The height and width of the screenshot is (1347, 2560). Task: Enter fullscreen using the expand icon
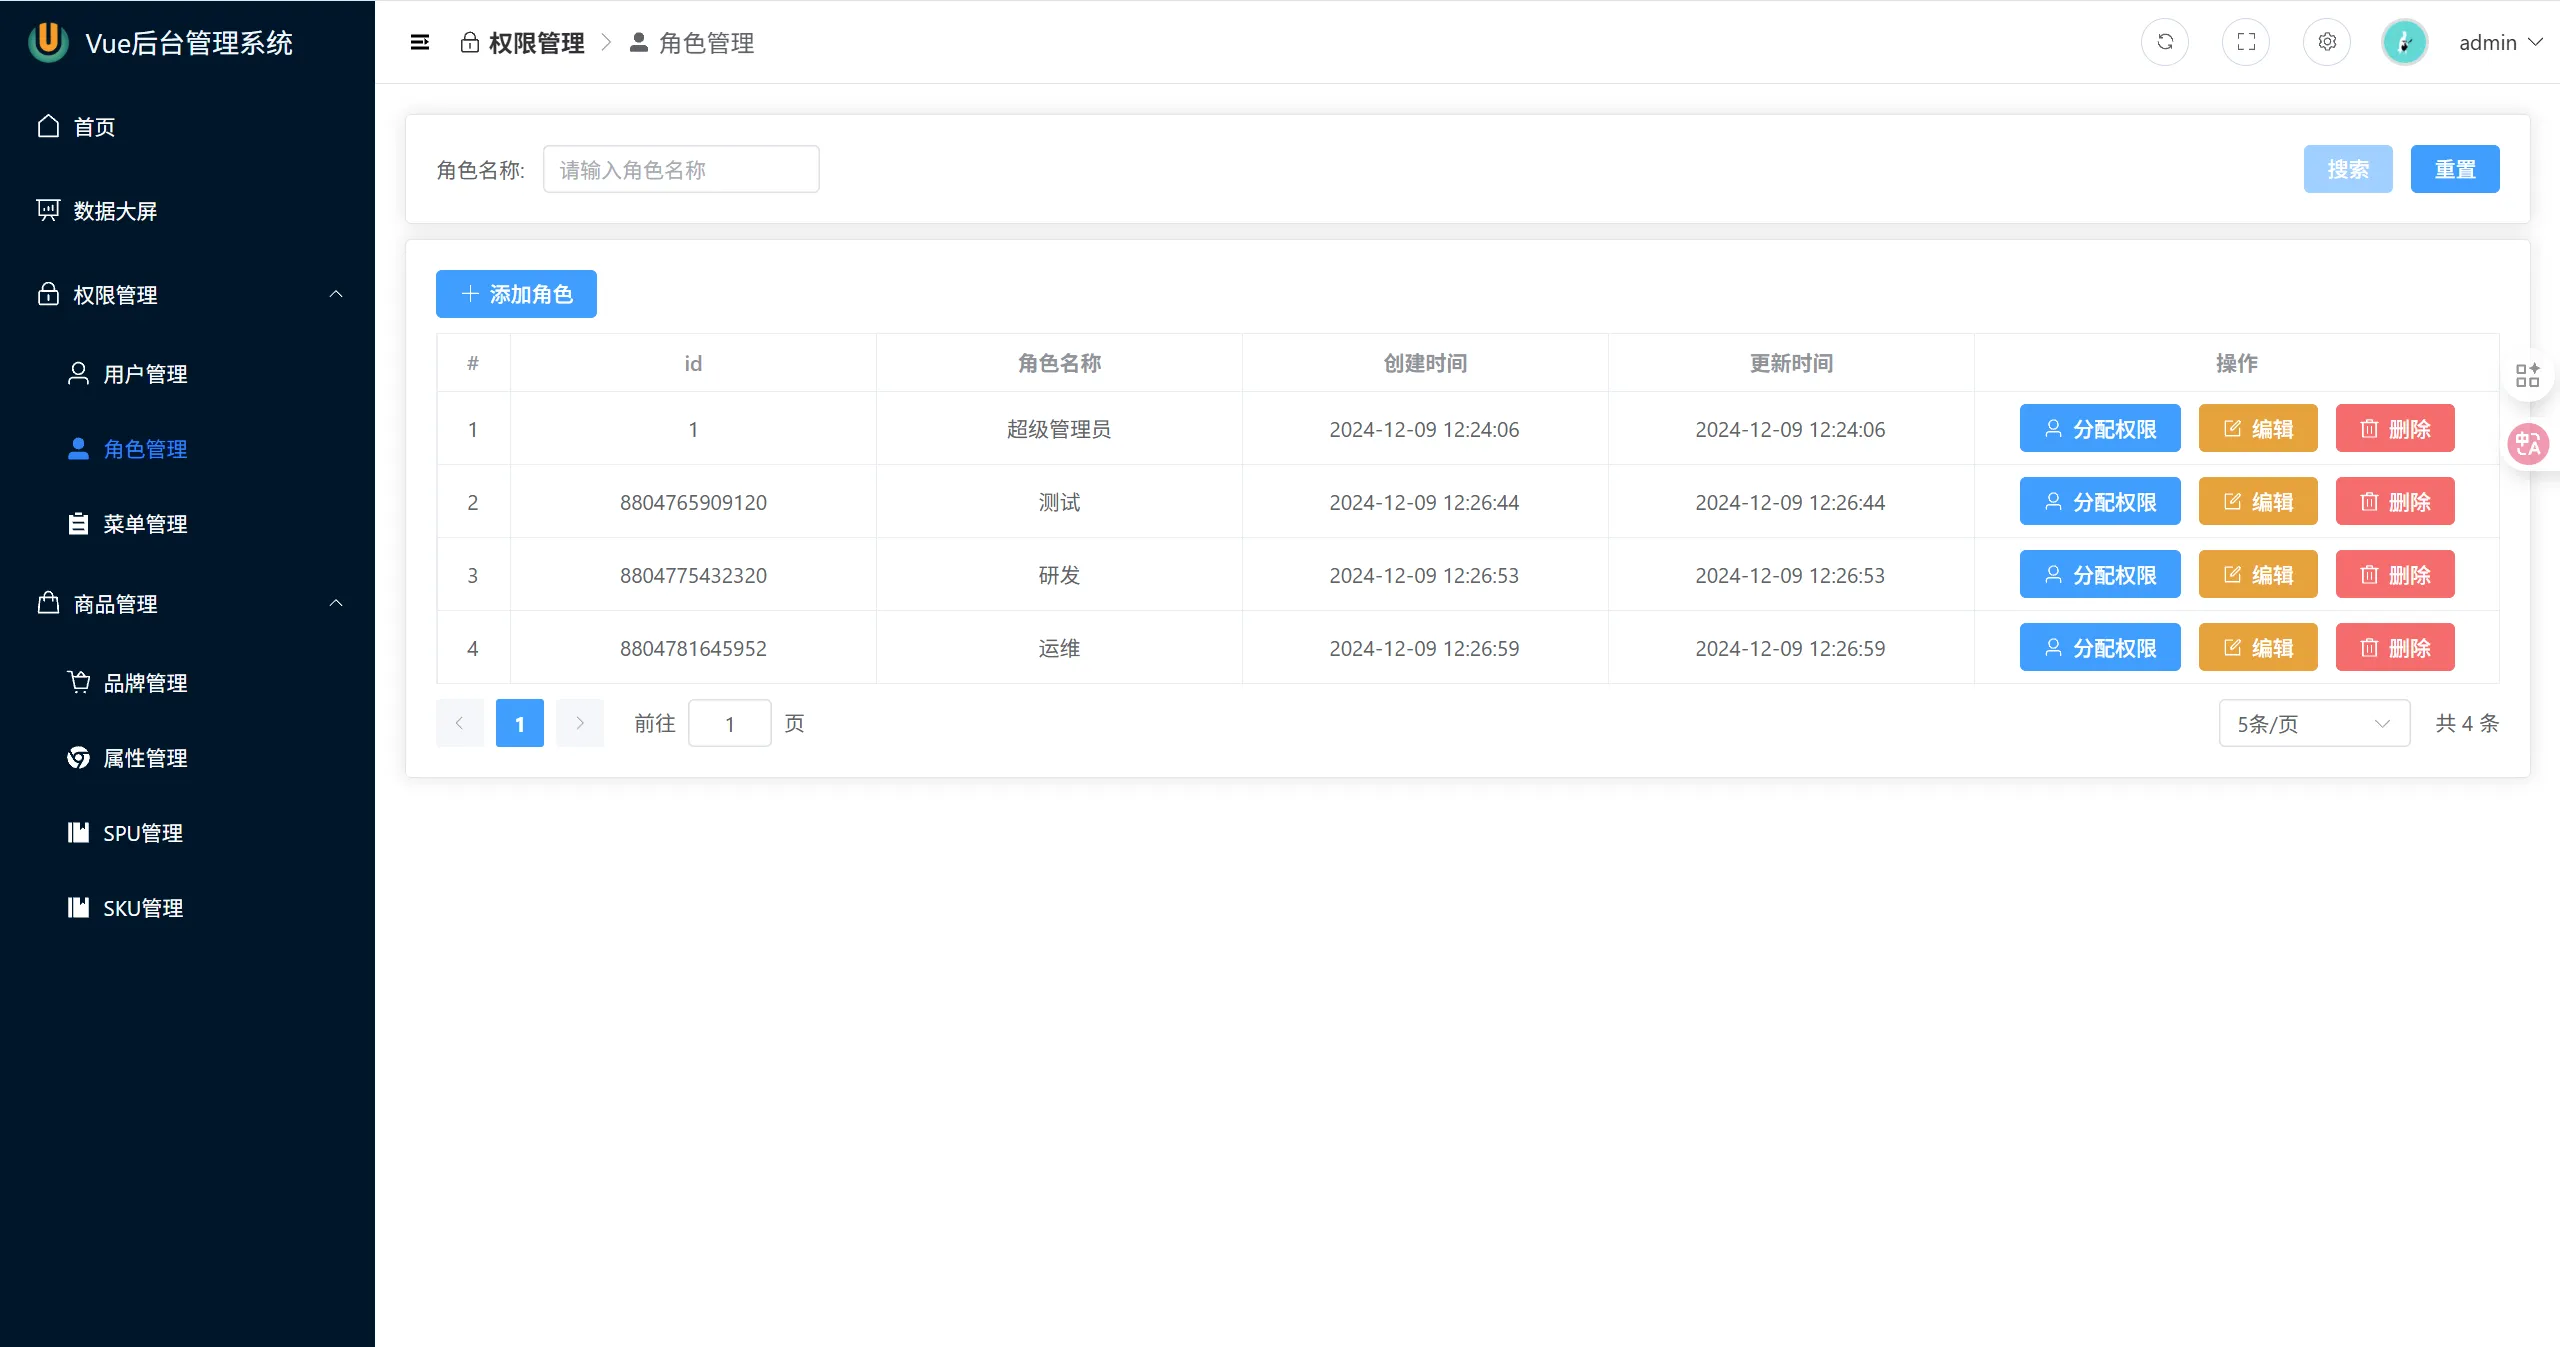2246,42
